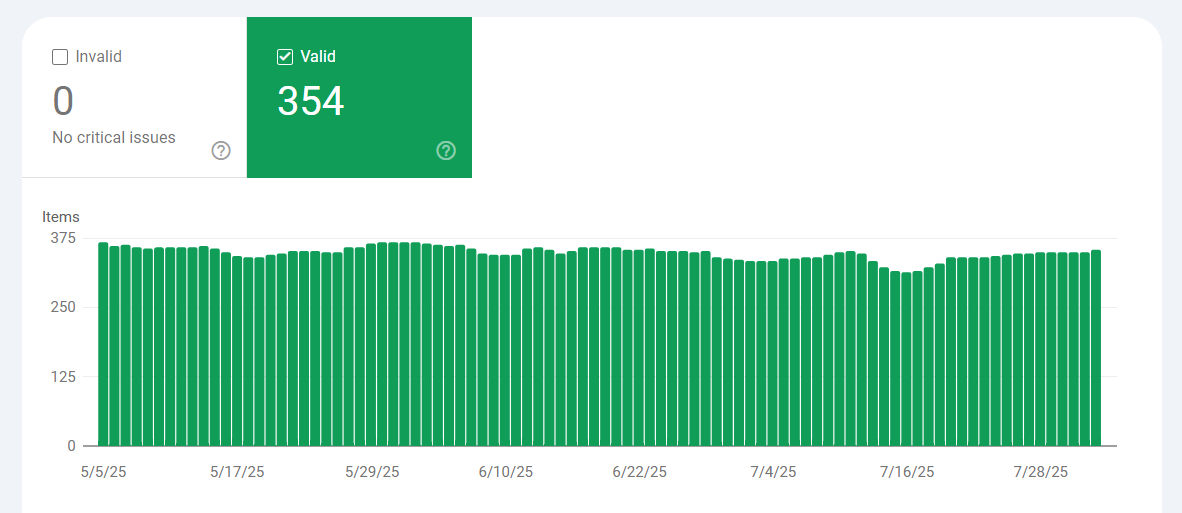This screenshot has height=513, width=1182.
Task: Click the bar above 6/22/25
Action: pos(638,348)
